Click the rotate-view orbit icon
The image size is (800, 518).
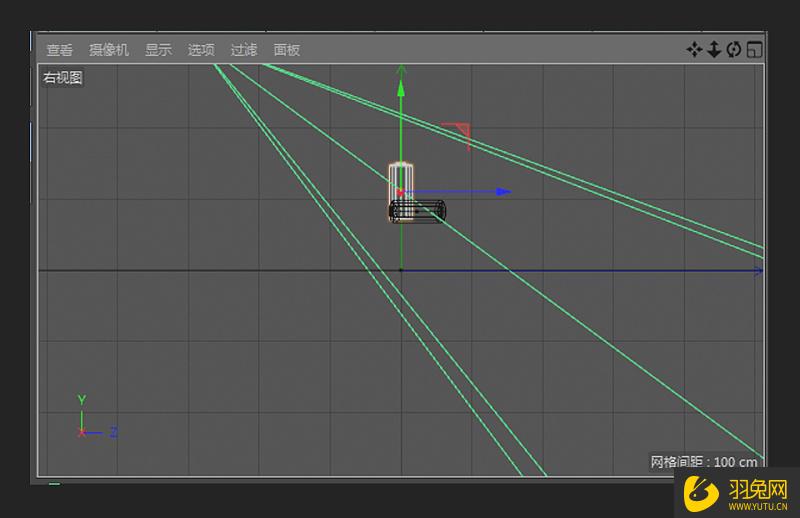734,50
